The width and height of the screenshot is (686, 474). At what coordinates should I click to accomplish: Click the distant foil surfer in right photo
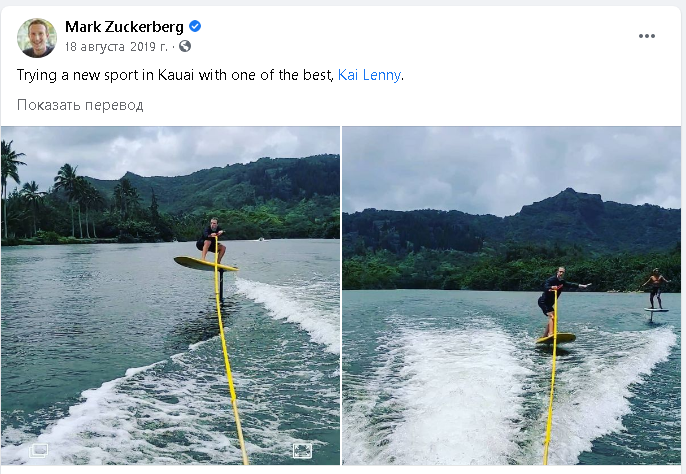(x=653, y=289)
